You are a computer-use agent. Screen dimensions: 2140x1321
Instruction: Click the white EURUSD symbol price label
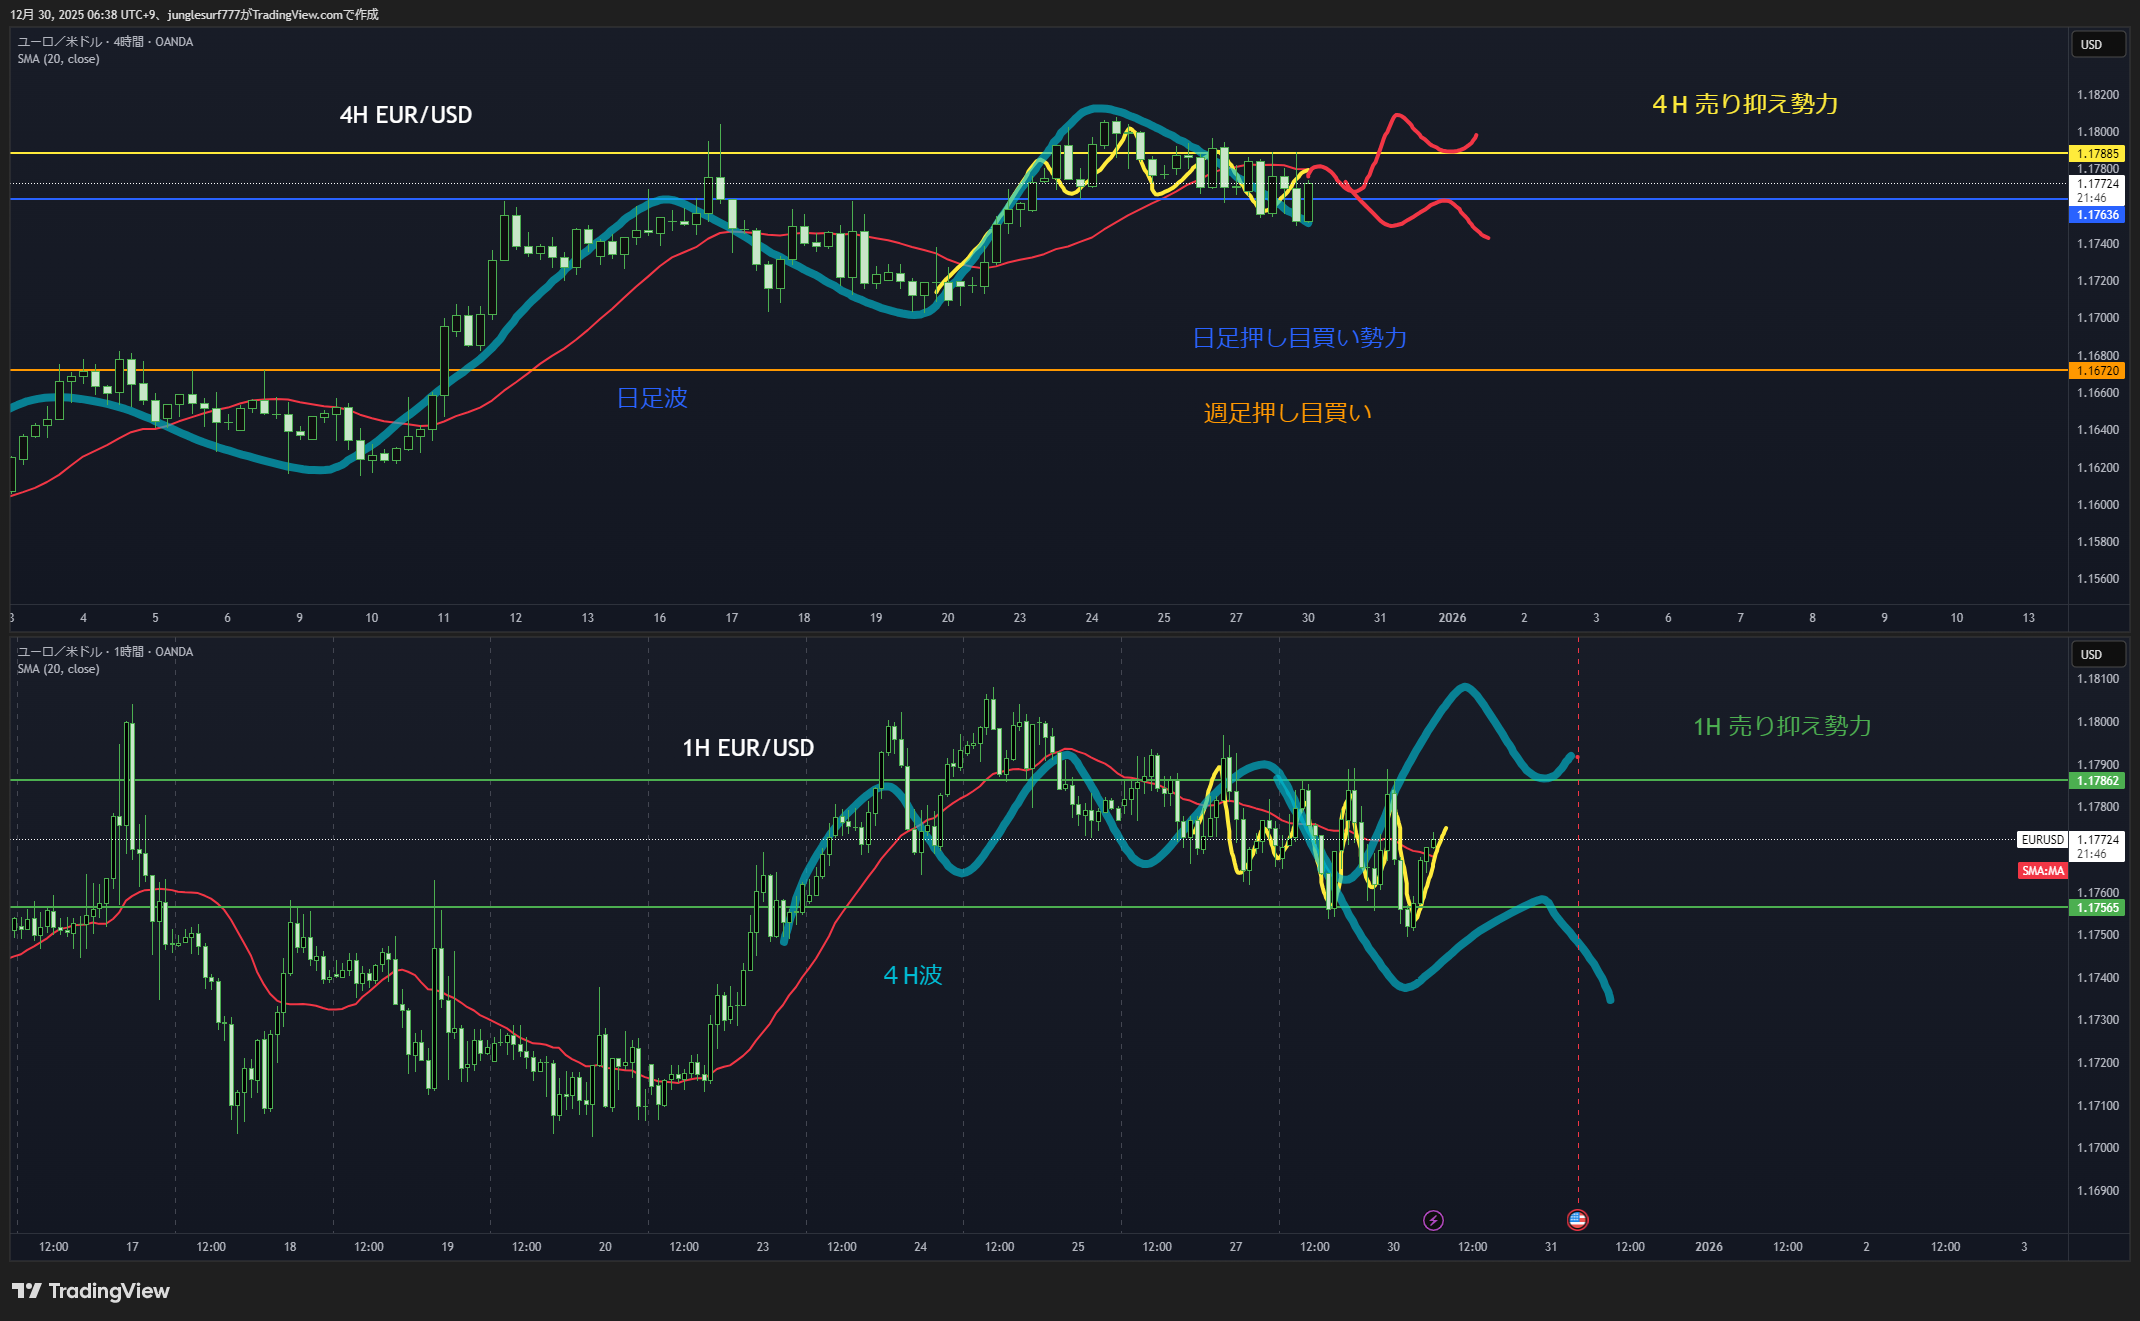pyautogui.click(x=2042, y=840)
